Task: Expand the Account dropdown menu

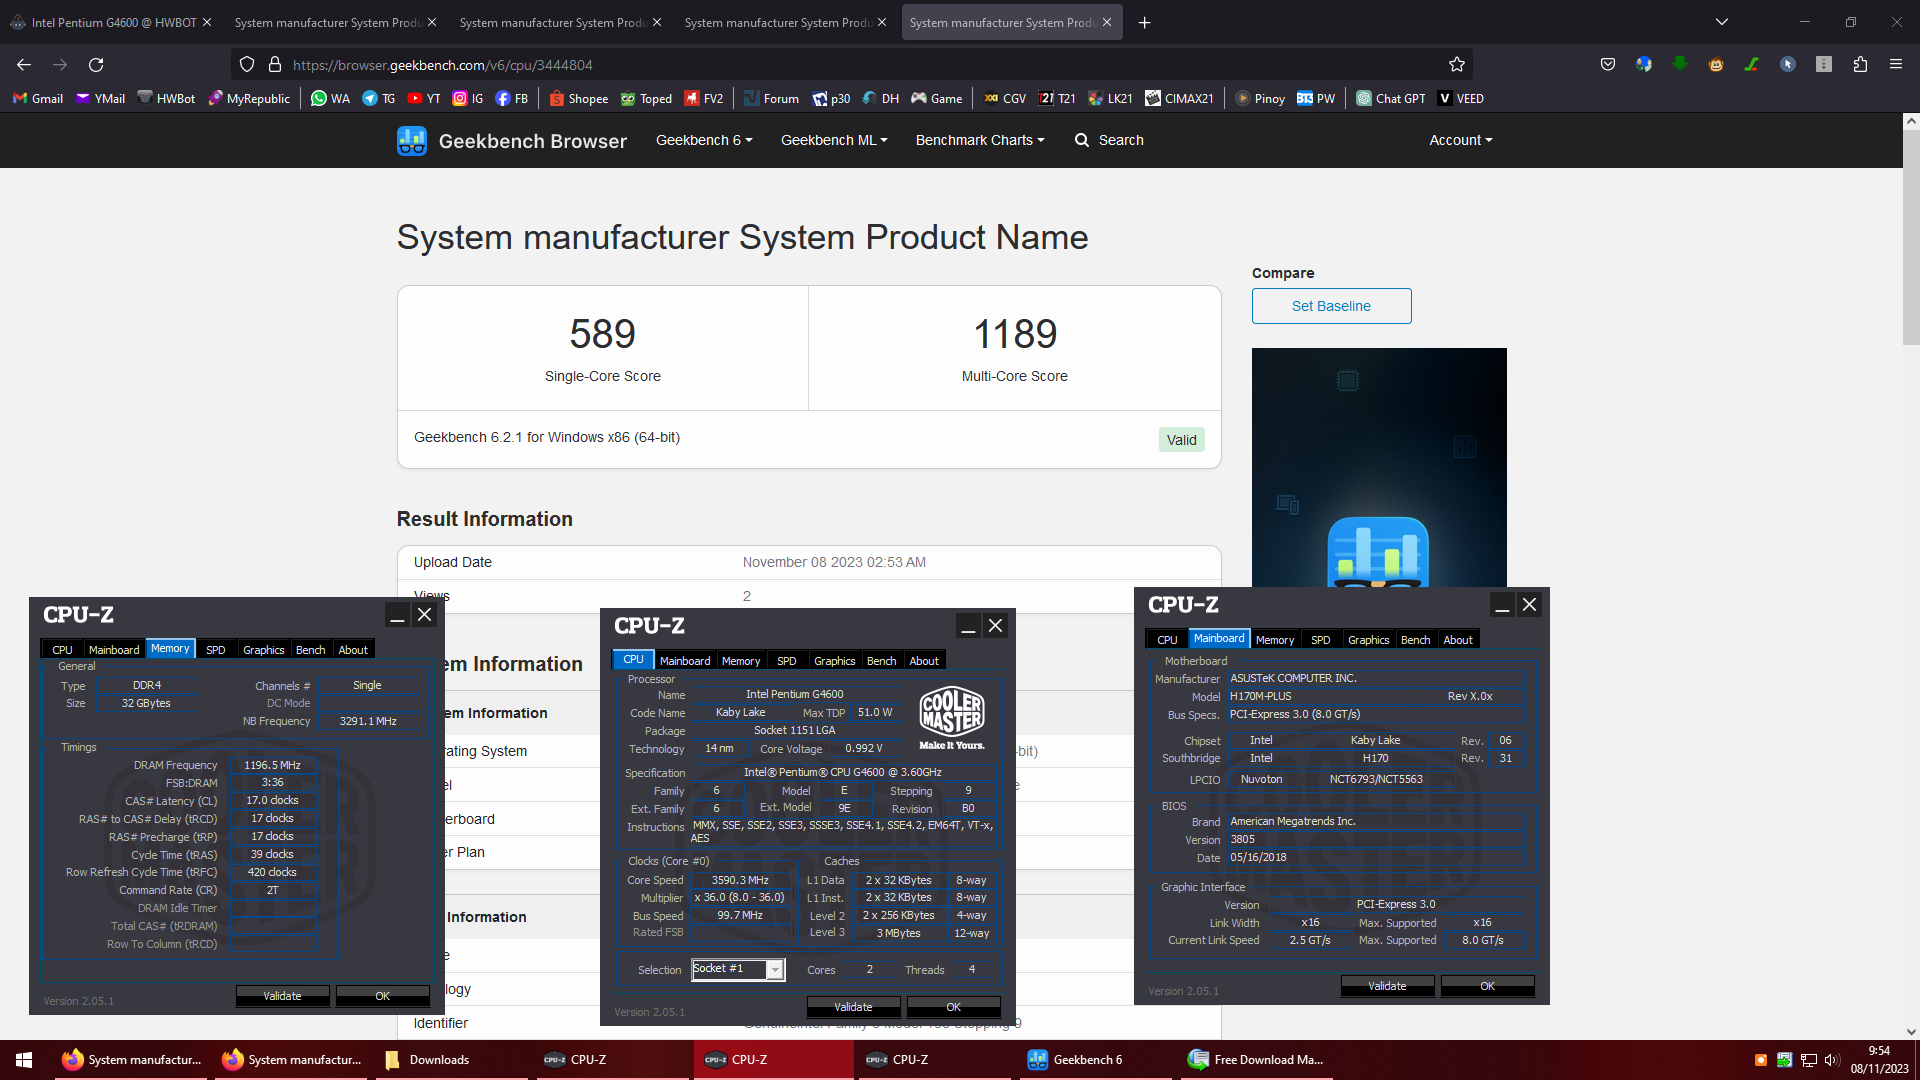Action: pyautogui.click(x=1461, y=140)
